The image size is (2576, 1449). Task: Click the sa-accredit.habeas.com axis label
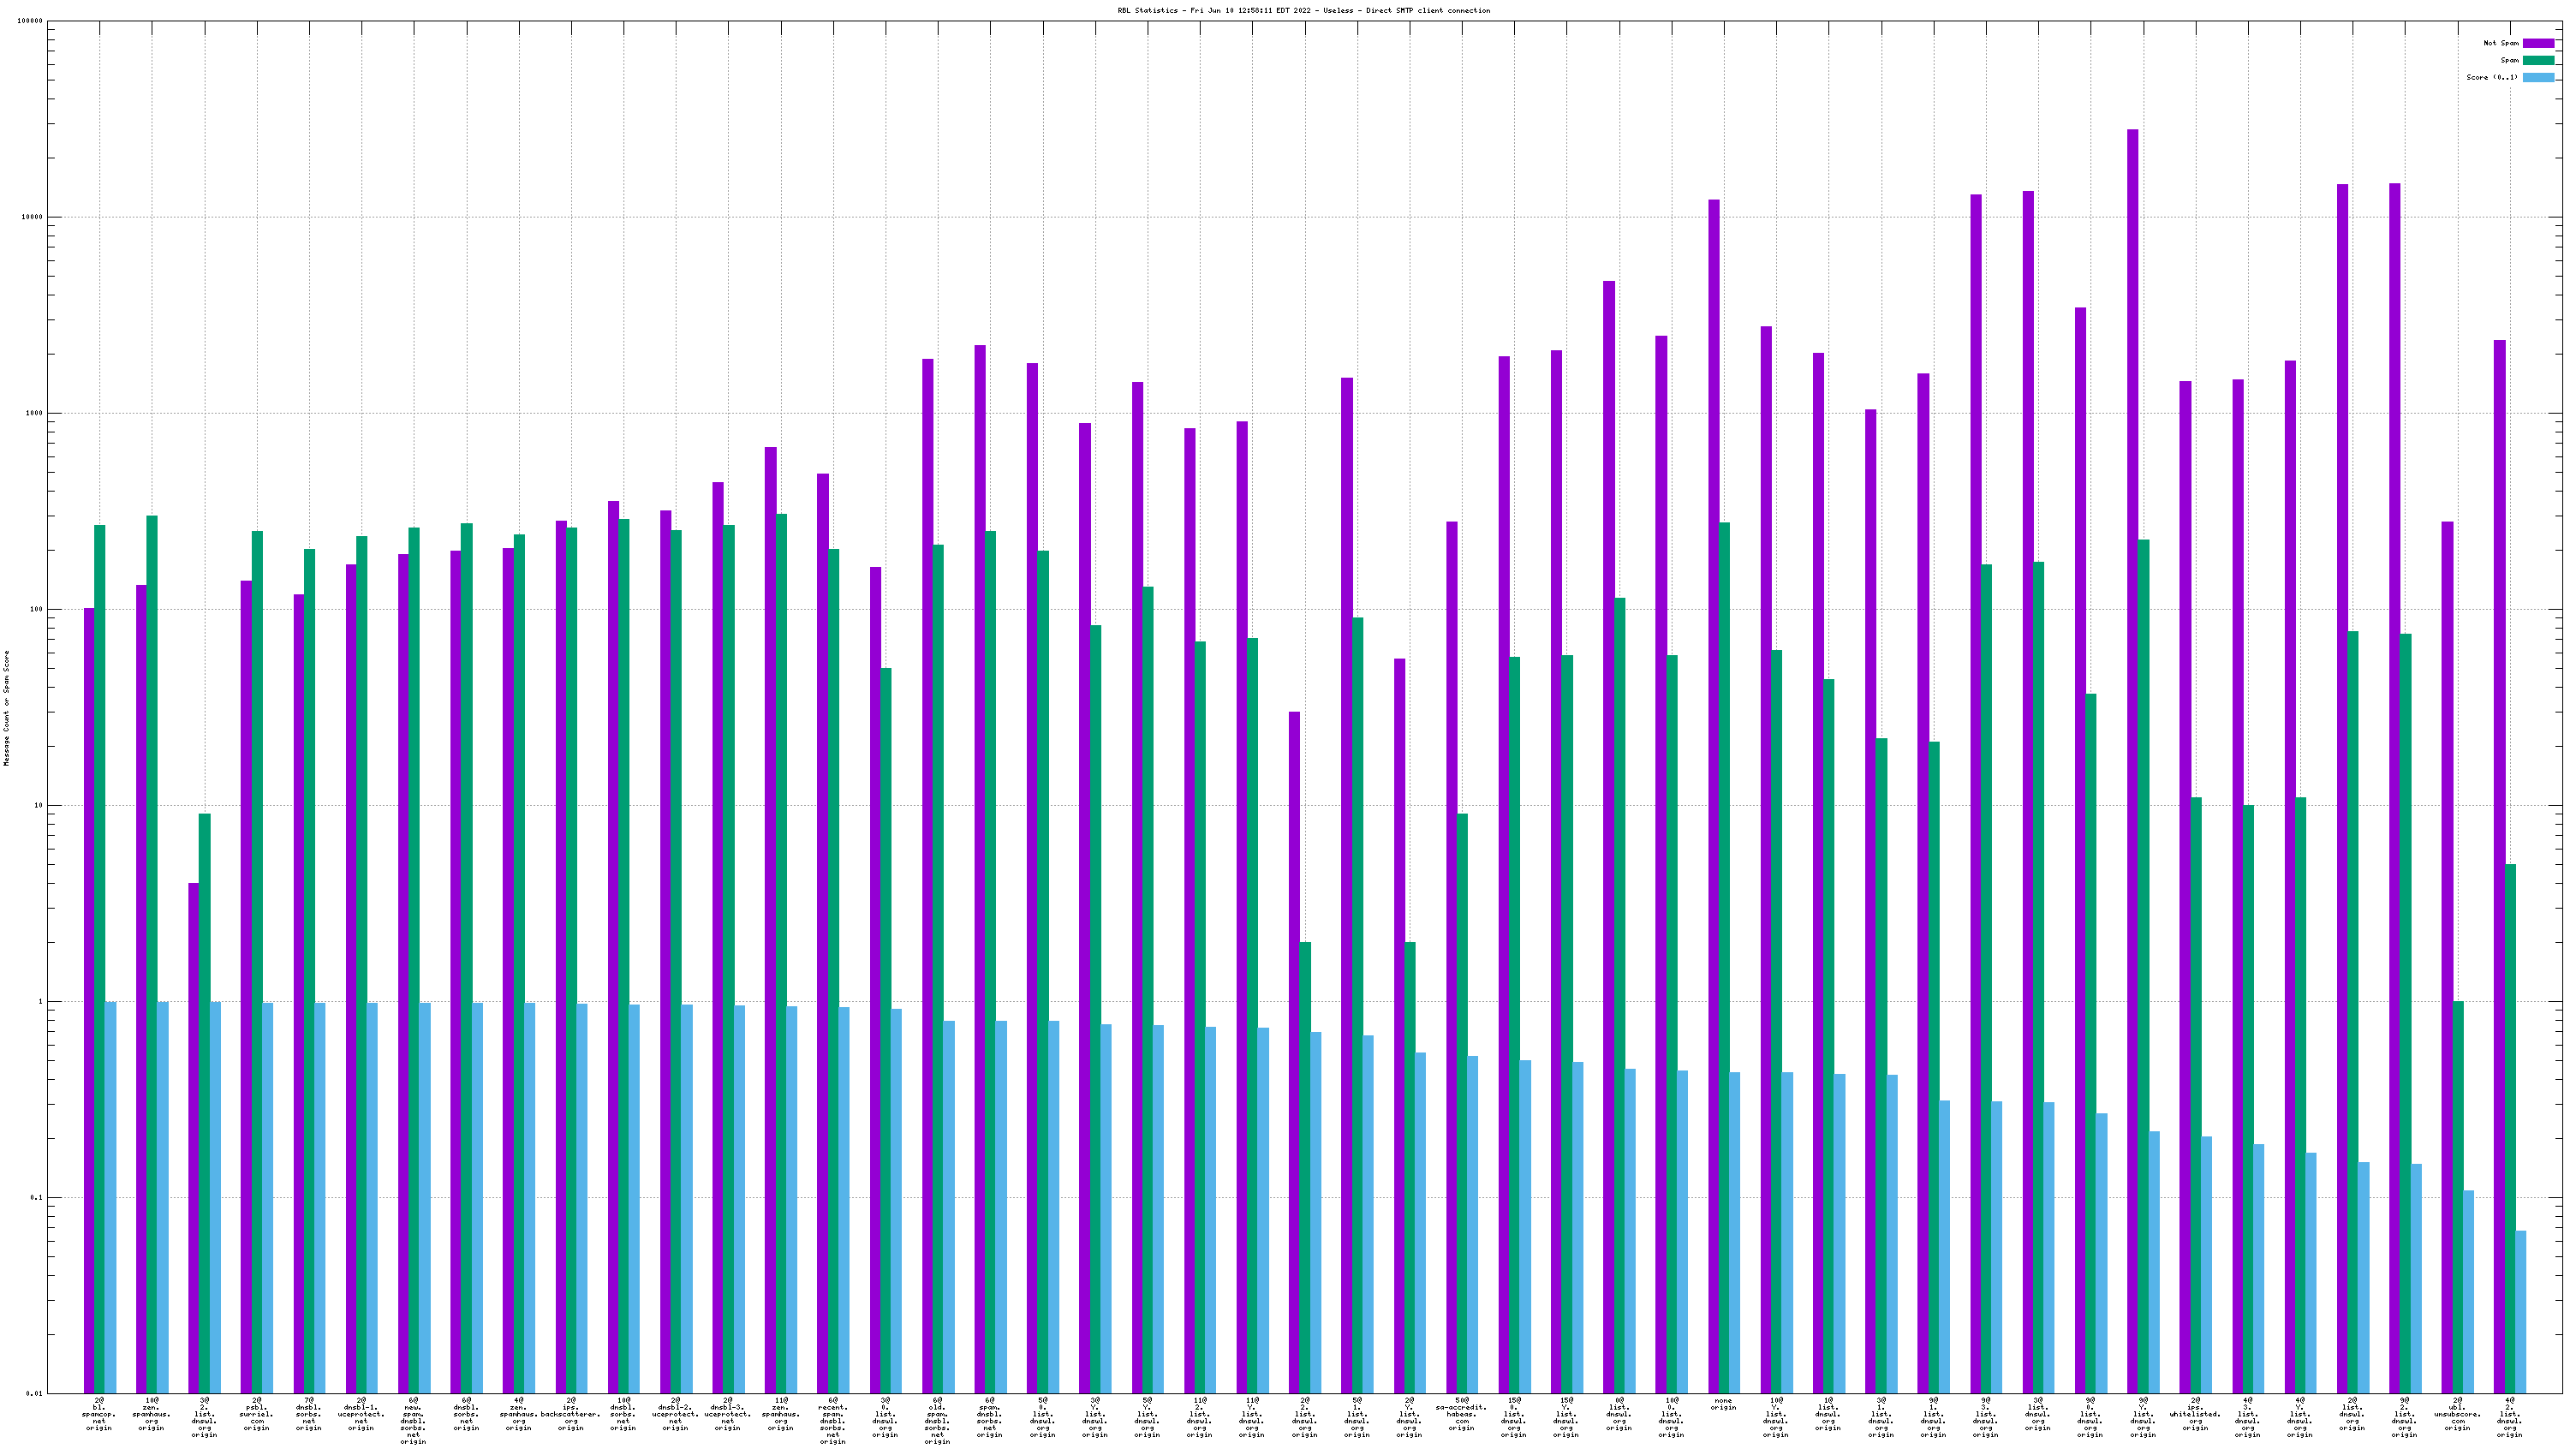1461,1414
